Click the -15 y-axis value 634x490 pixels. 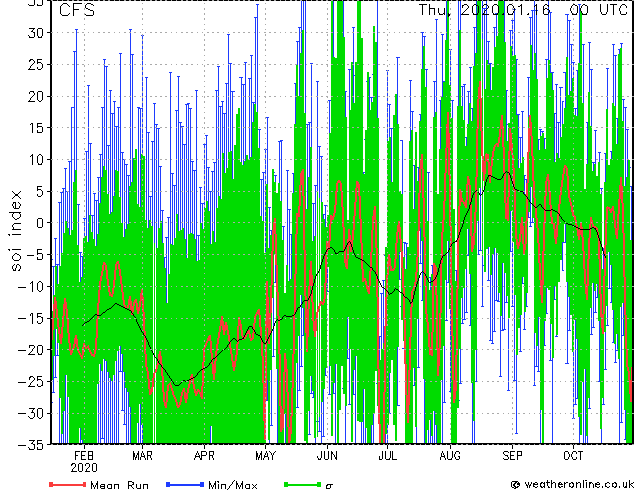click(x=31, y=318)
